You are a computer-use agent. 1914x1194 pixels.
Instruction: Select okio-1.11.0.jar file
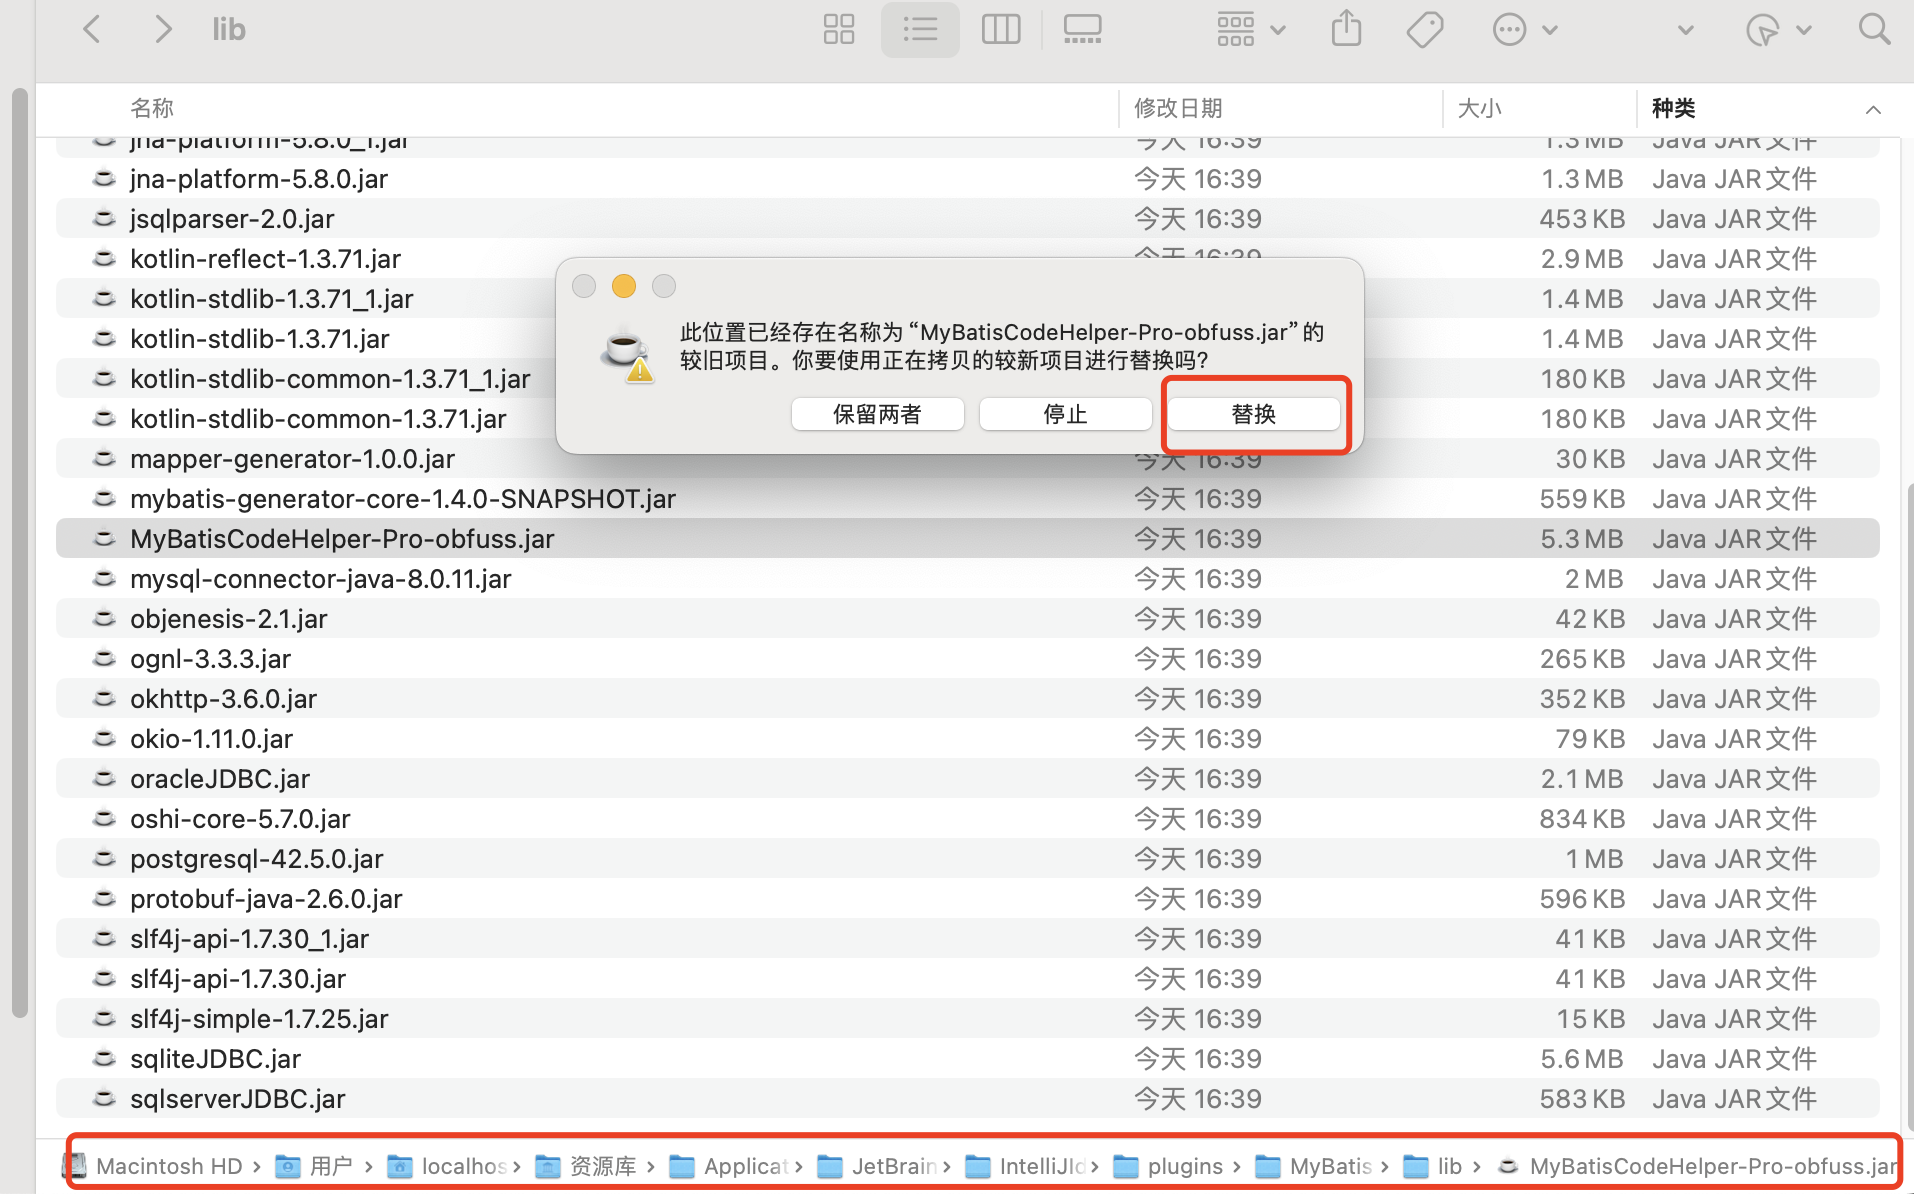[968, 739]
